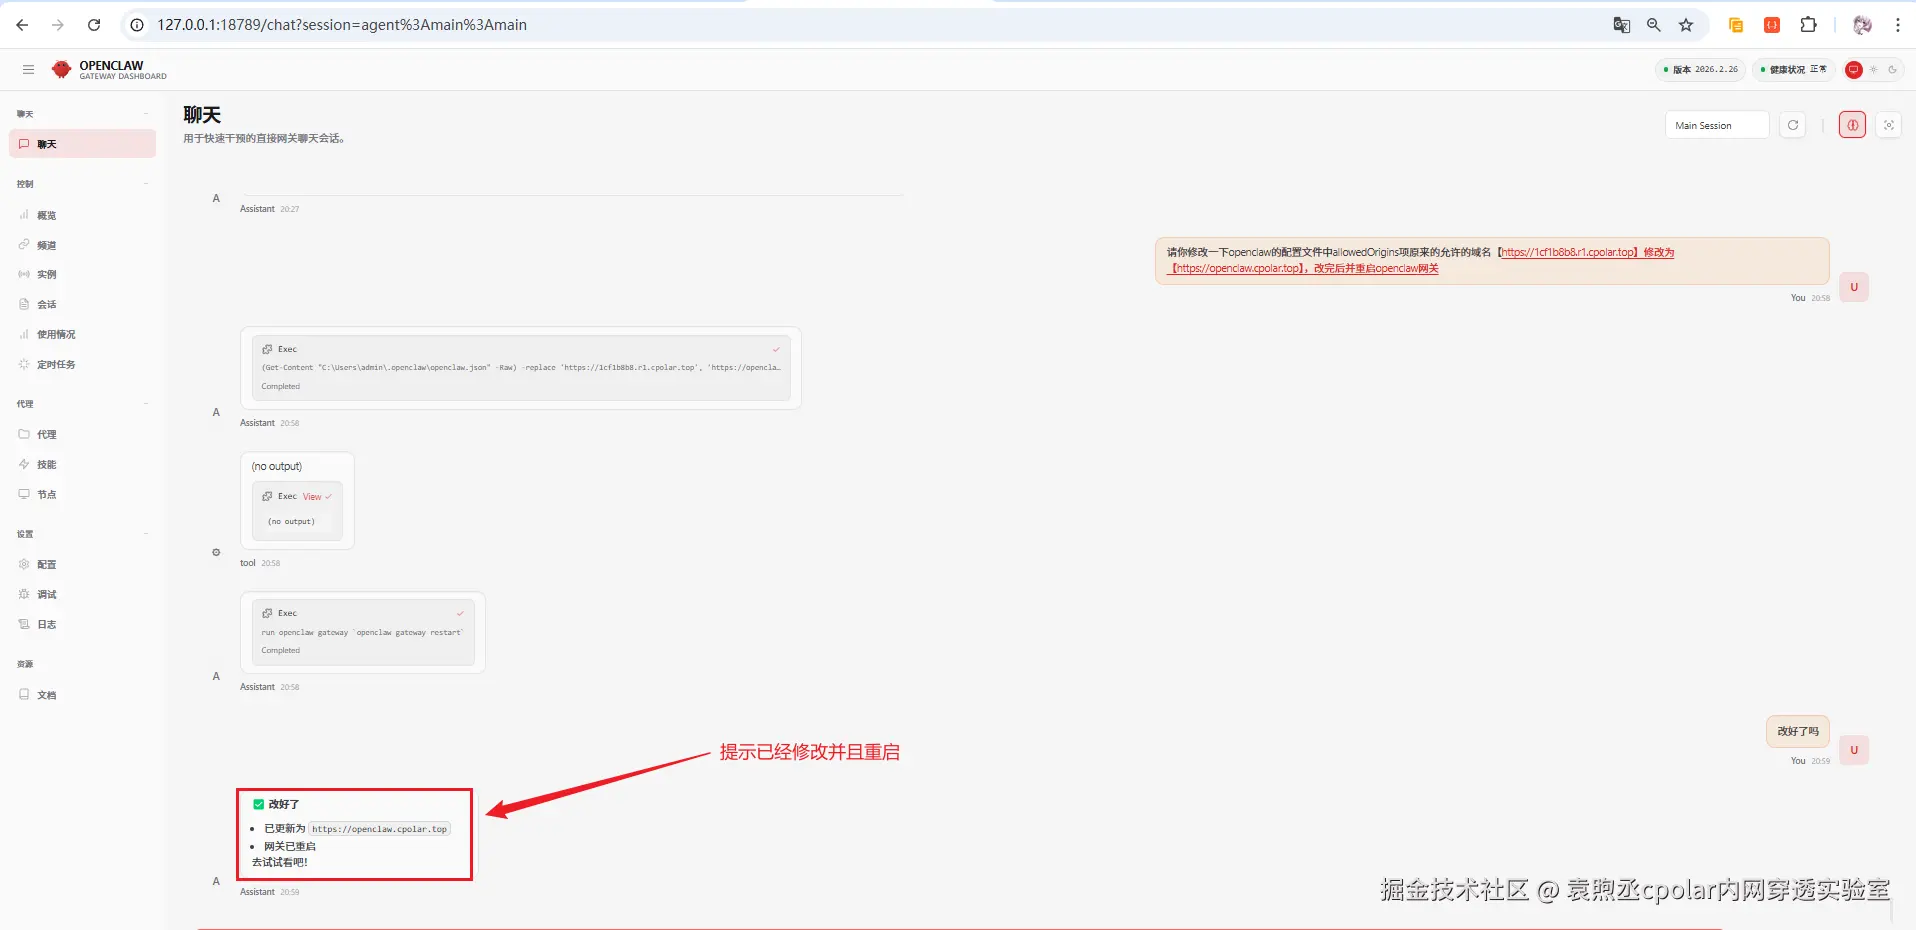Click the 聊天 page heading
Image resolution: width=1916 pixels, height=930 pixels.
point(202,115)
